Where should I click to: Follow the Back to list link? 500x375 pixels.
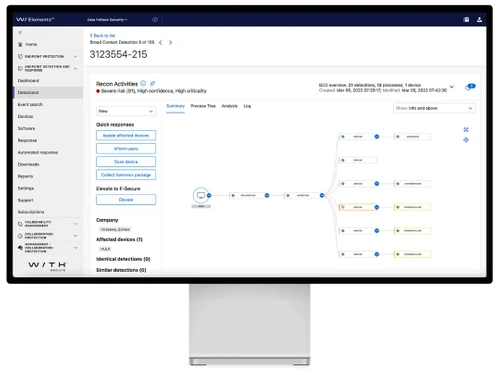102,36
